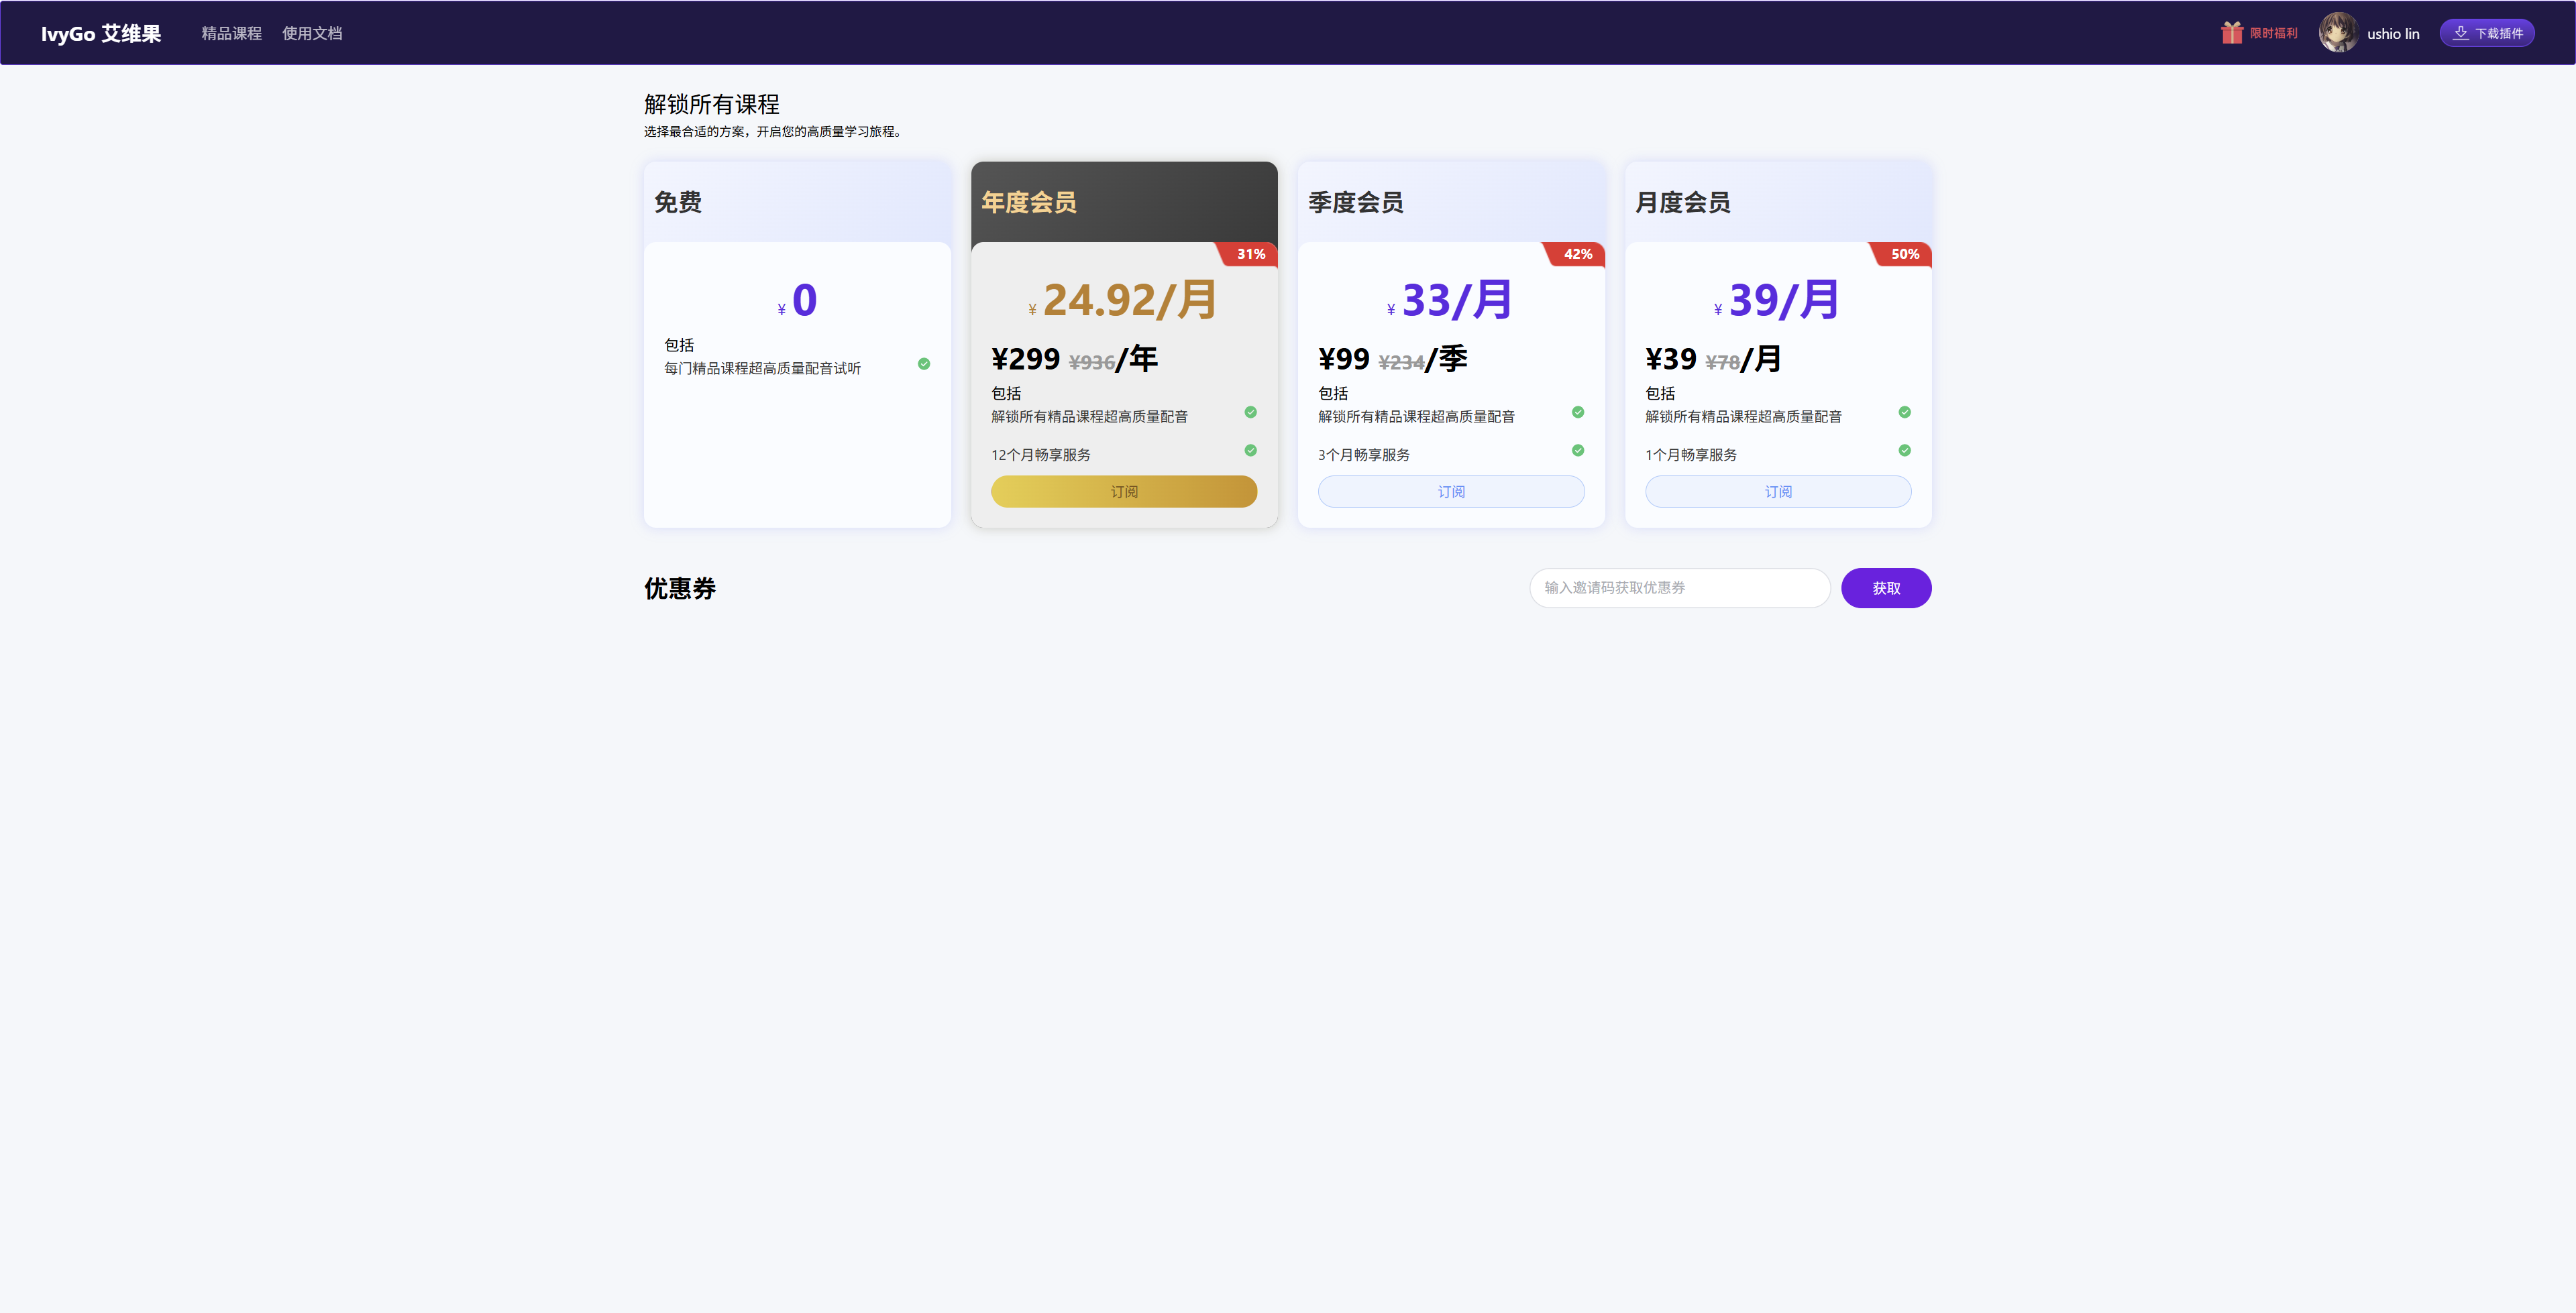This screenshot has width=2576, height=1313.
Task: Click the green checkmark on 免费 plan
Action: tap(923, 364)
